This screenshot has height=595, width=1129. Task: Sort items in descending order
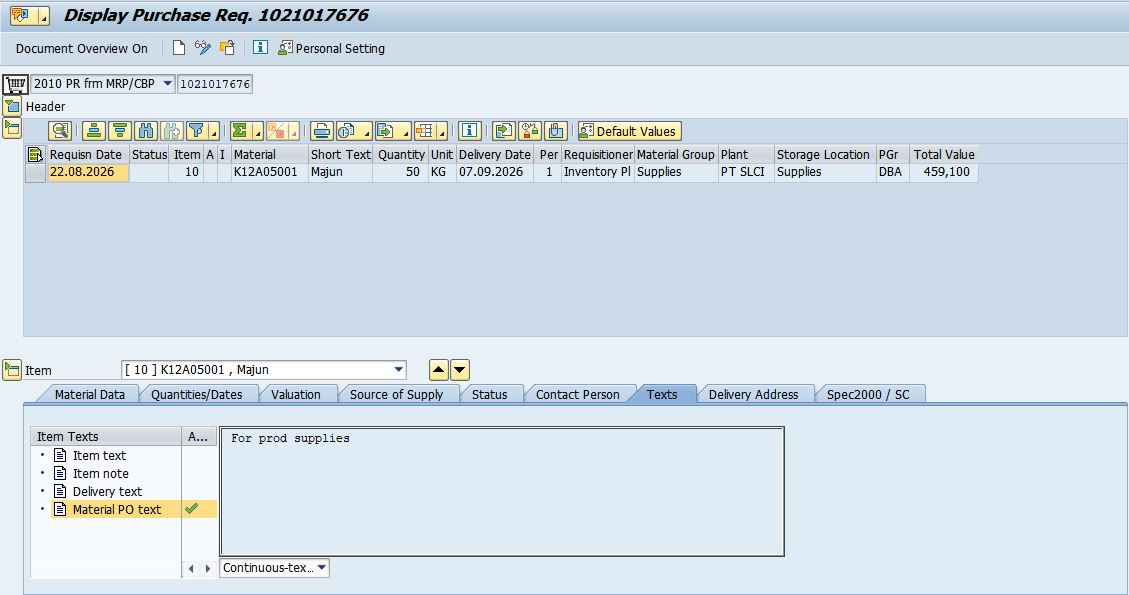[x=120, y=131]
